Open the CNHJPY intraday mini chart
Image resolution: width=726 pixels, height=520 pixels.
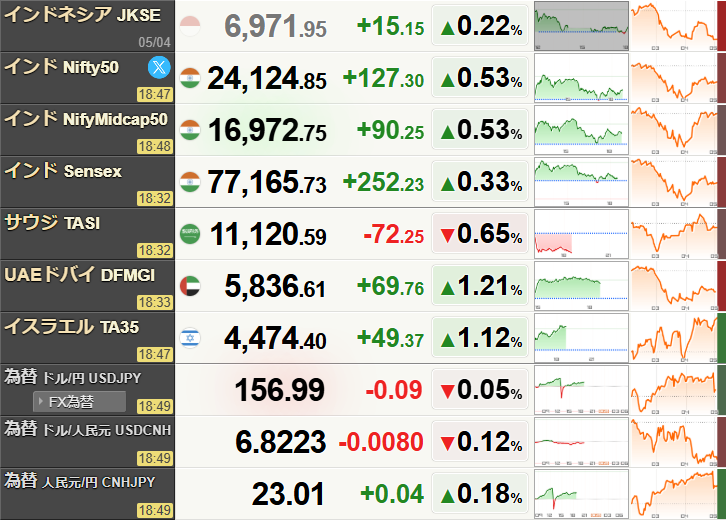(582, 494)
